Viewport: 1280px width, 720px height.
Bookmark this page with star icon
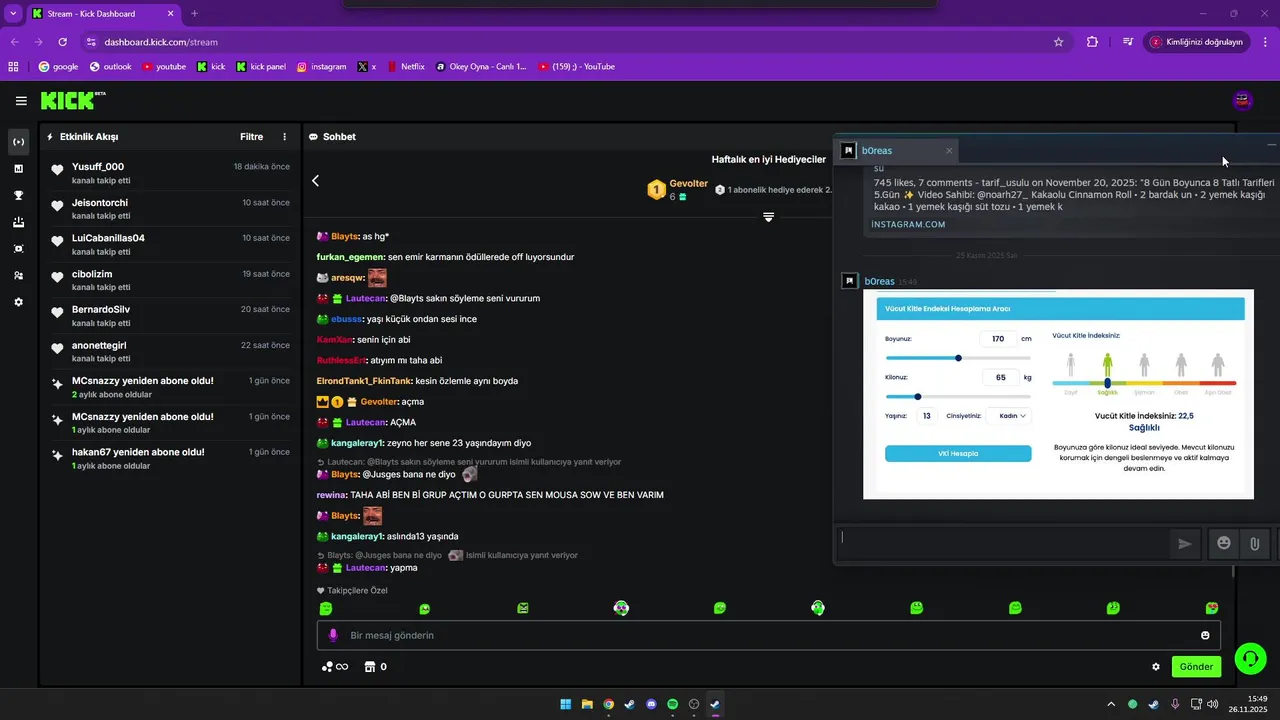click(1059, 42)
